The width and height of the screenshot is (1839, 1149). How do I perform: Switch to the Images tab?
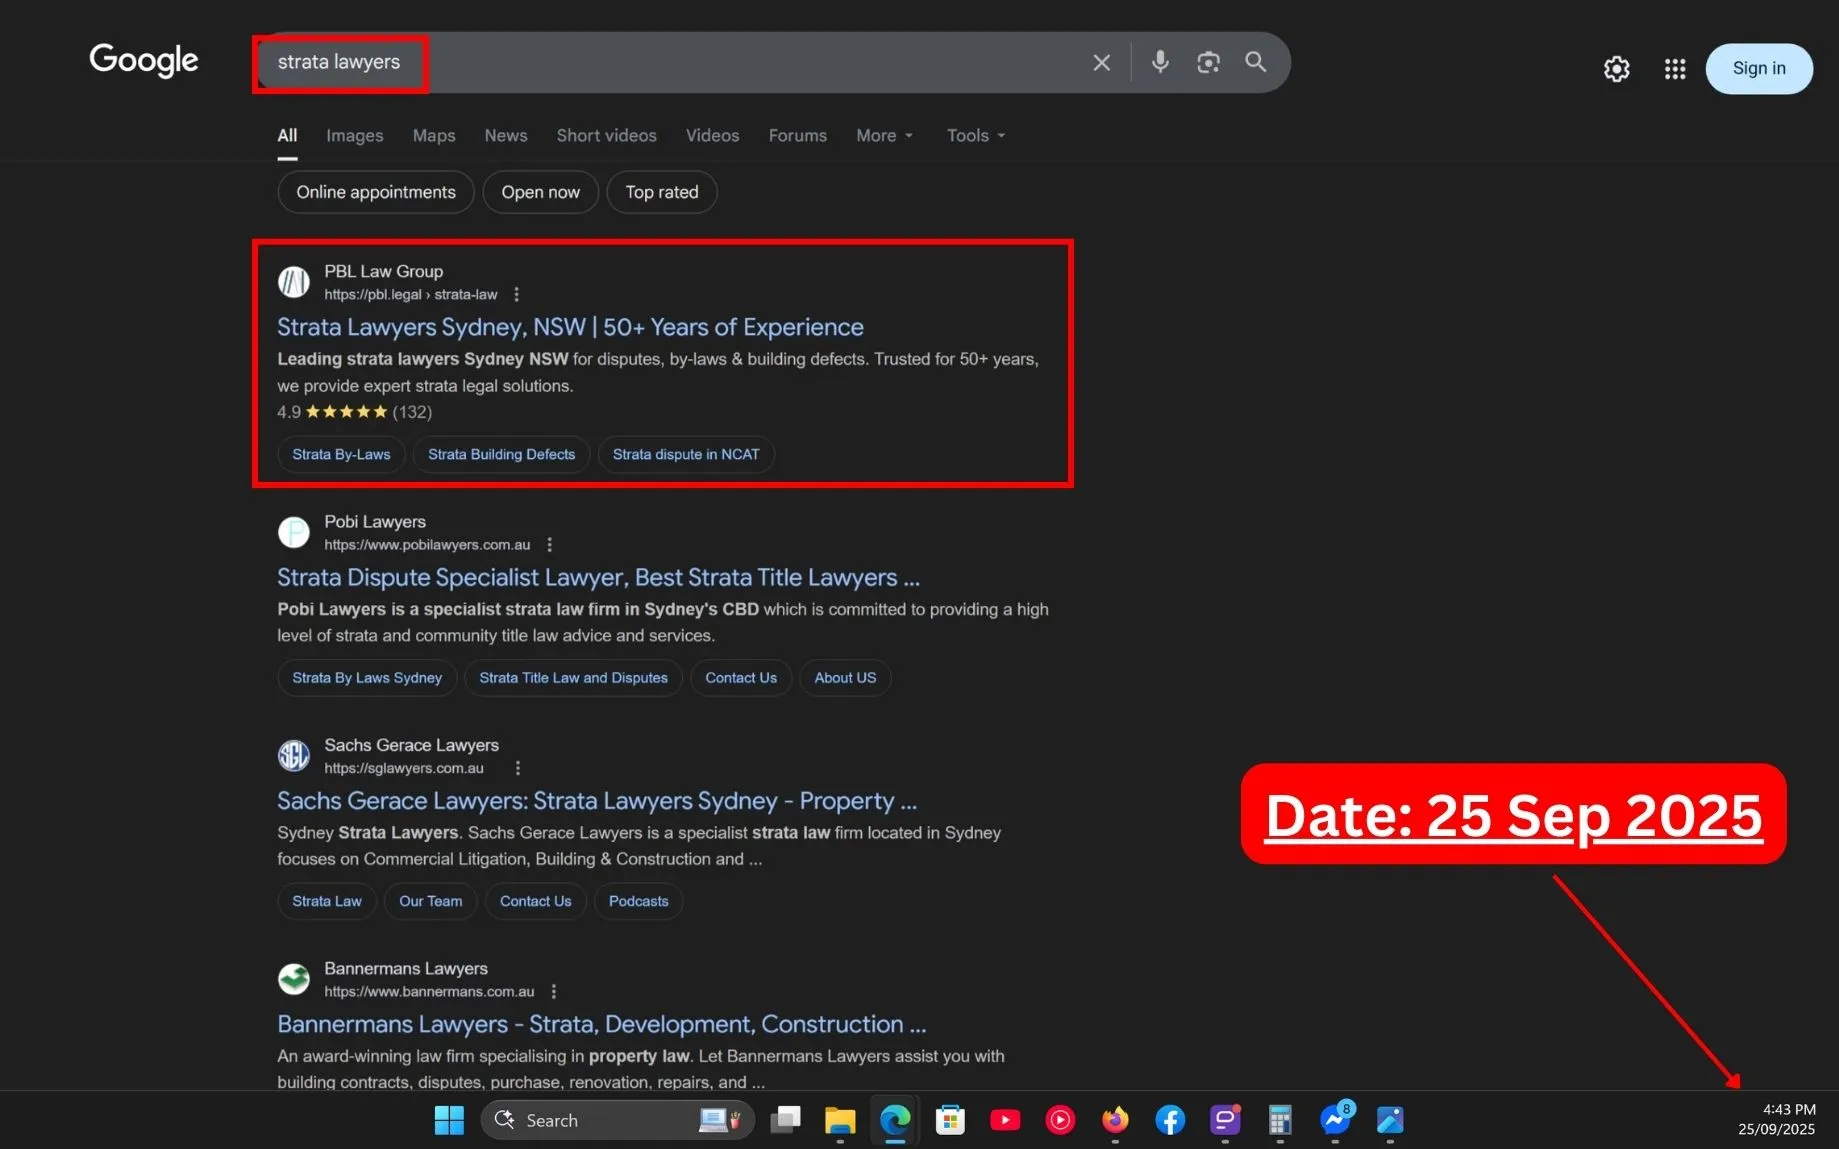pos(354,136)
